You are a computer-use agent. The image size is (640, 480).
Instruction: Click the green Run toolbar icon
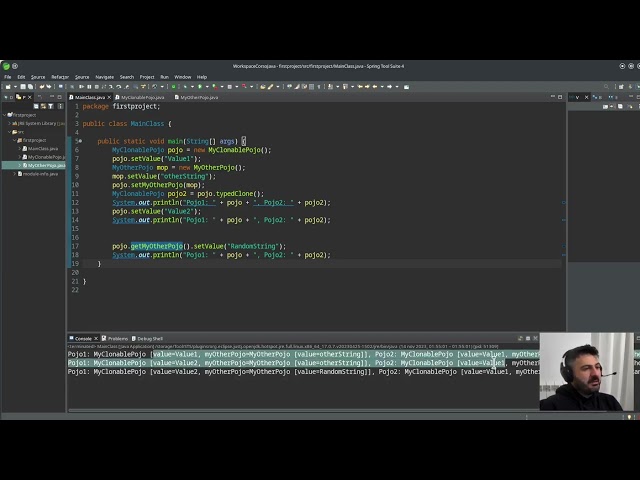click(200, 87)
